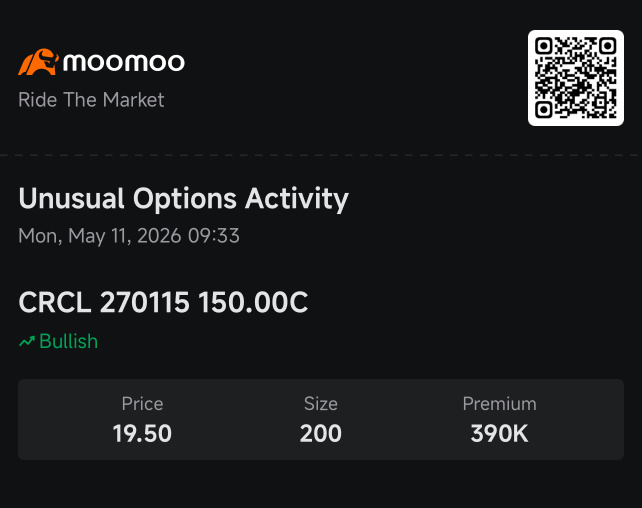Open the CRCL 270115 150.00C contract title
The height and width of the screenshot is (508, 642).
click(x=163, y=303)
